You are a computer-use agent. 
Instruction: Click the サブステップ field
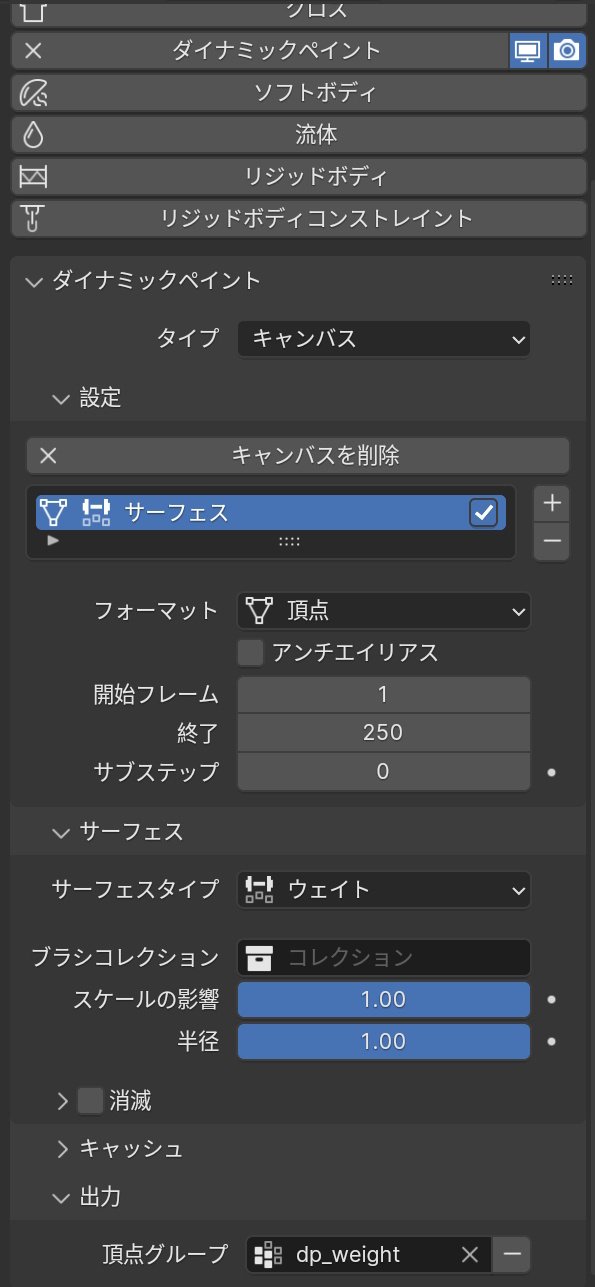tap(383, 771)
